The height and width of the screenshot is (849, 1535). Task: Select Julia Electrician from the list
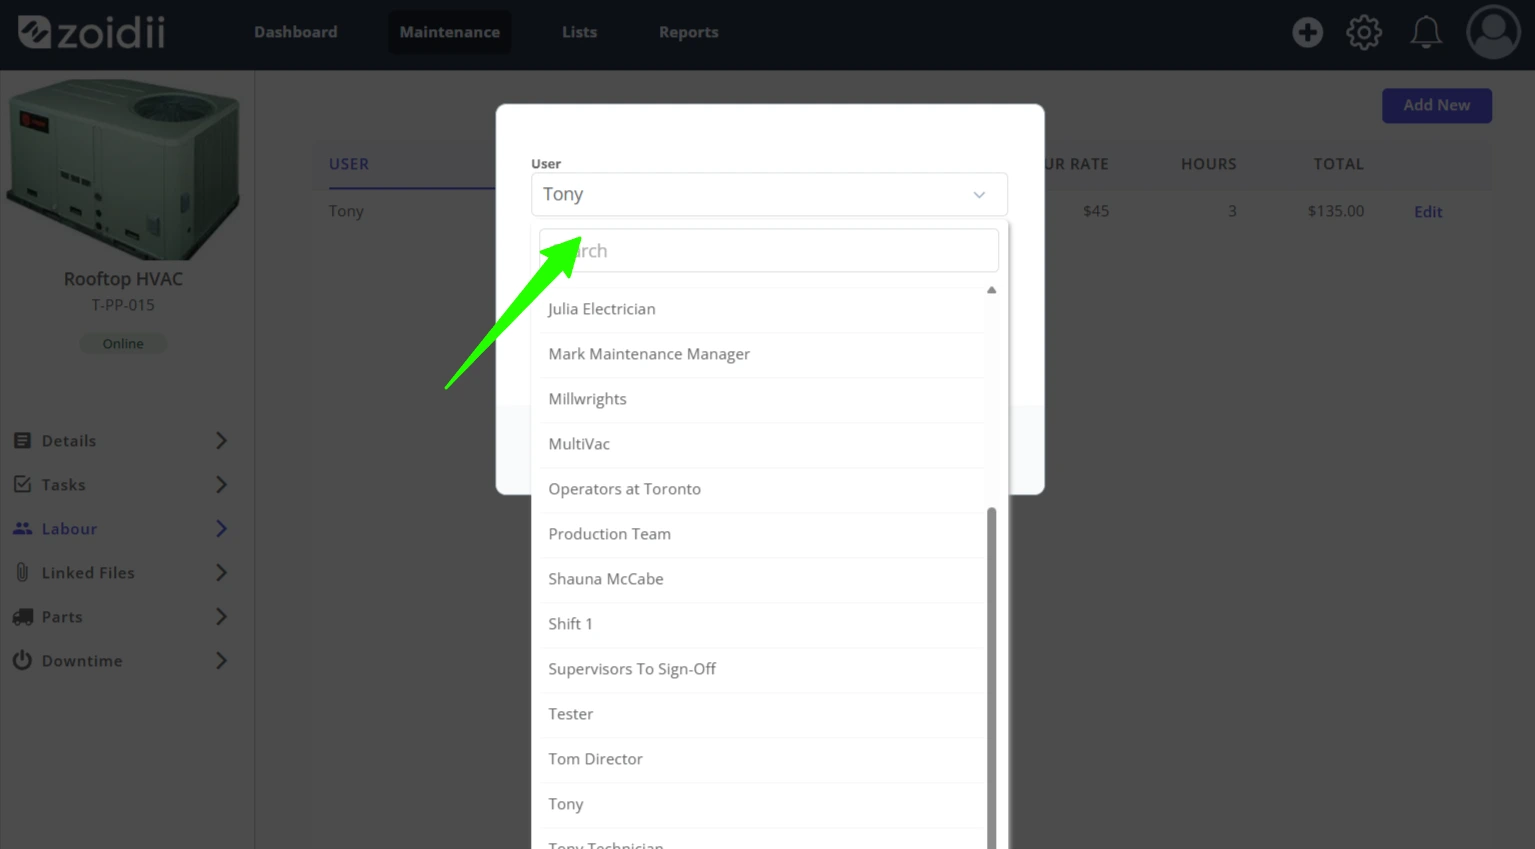pos(762,309)
